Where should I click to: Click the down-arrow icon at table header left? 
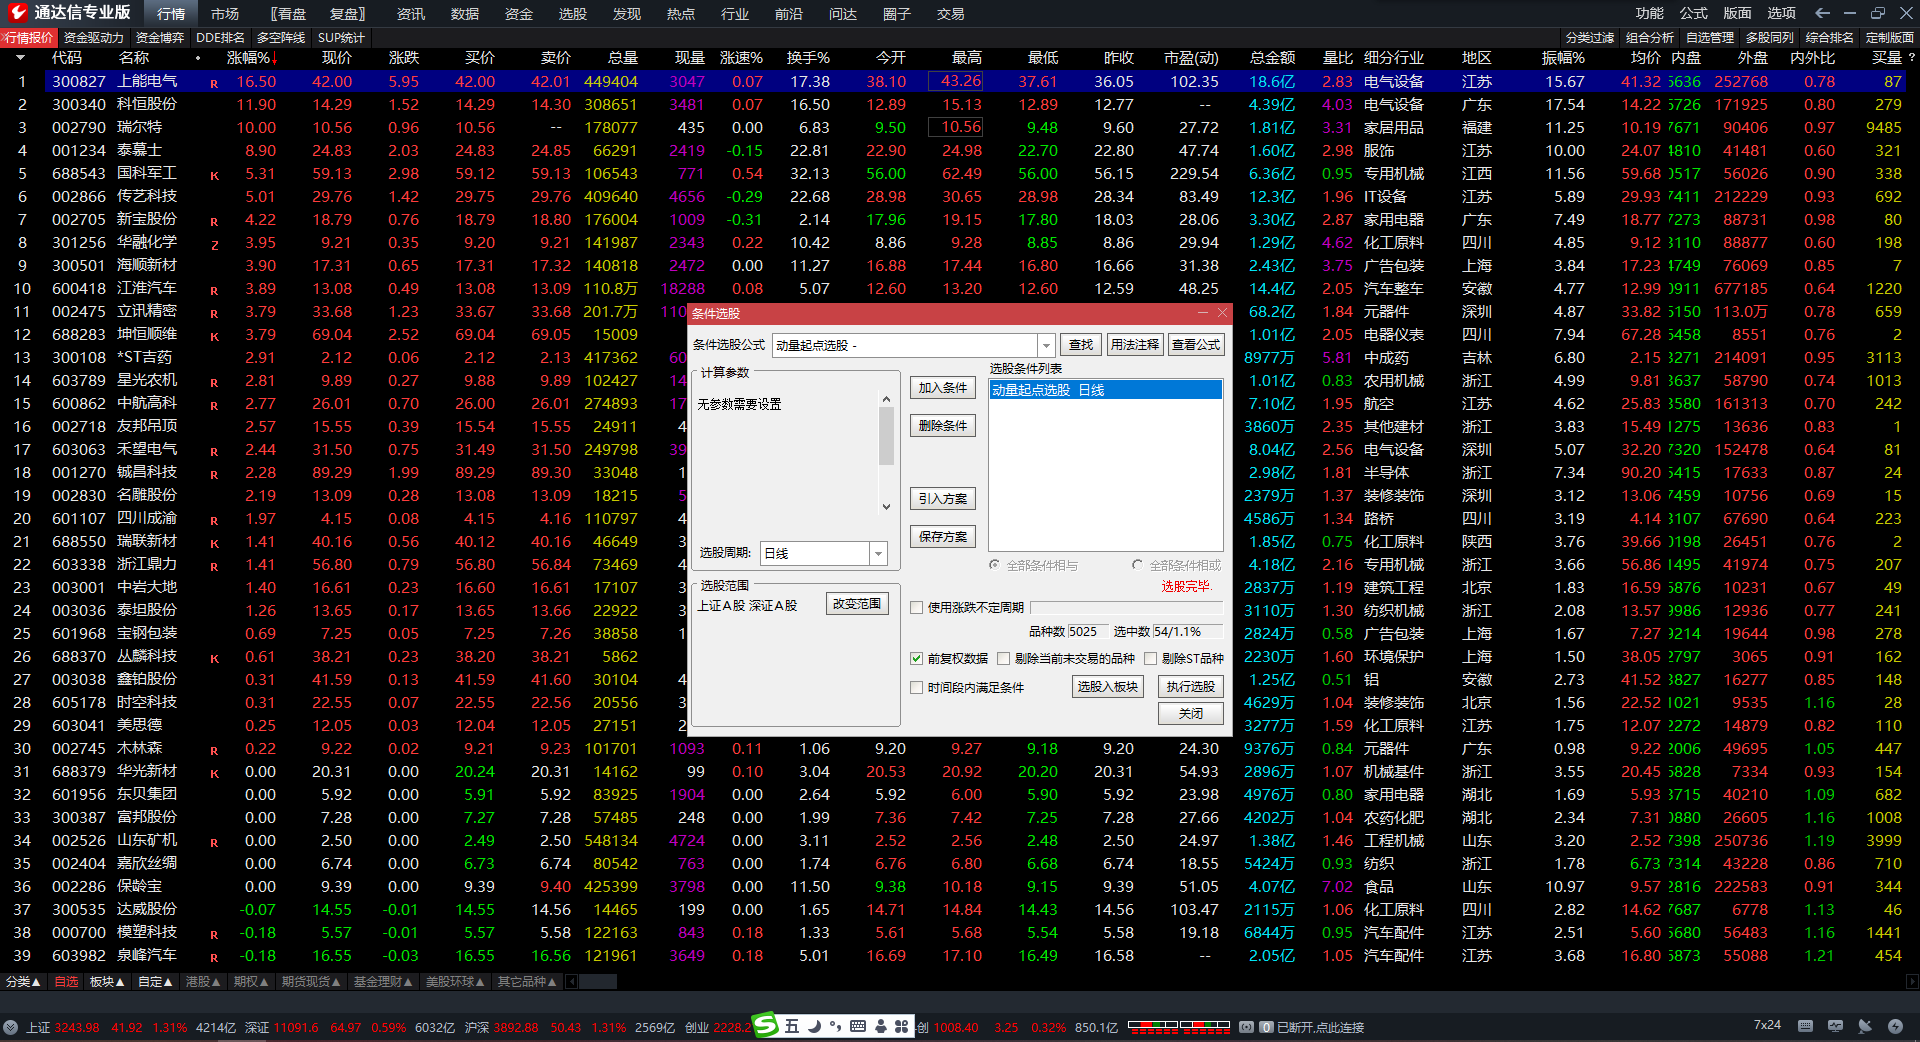20,58
